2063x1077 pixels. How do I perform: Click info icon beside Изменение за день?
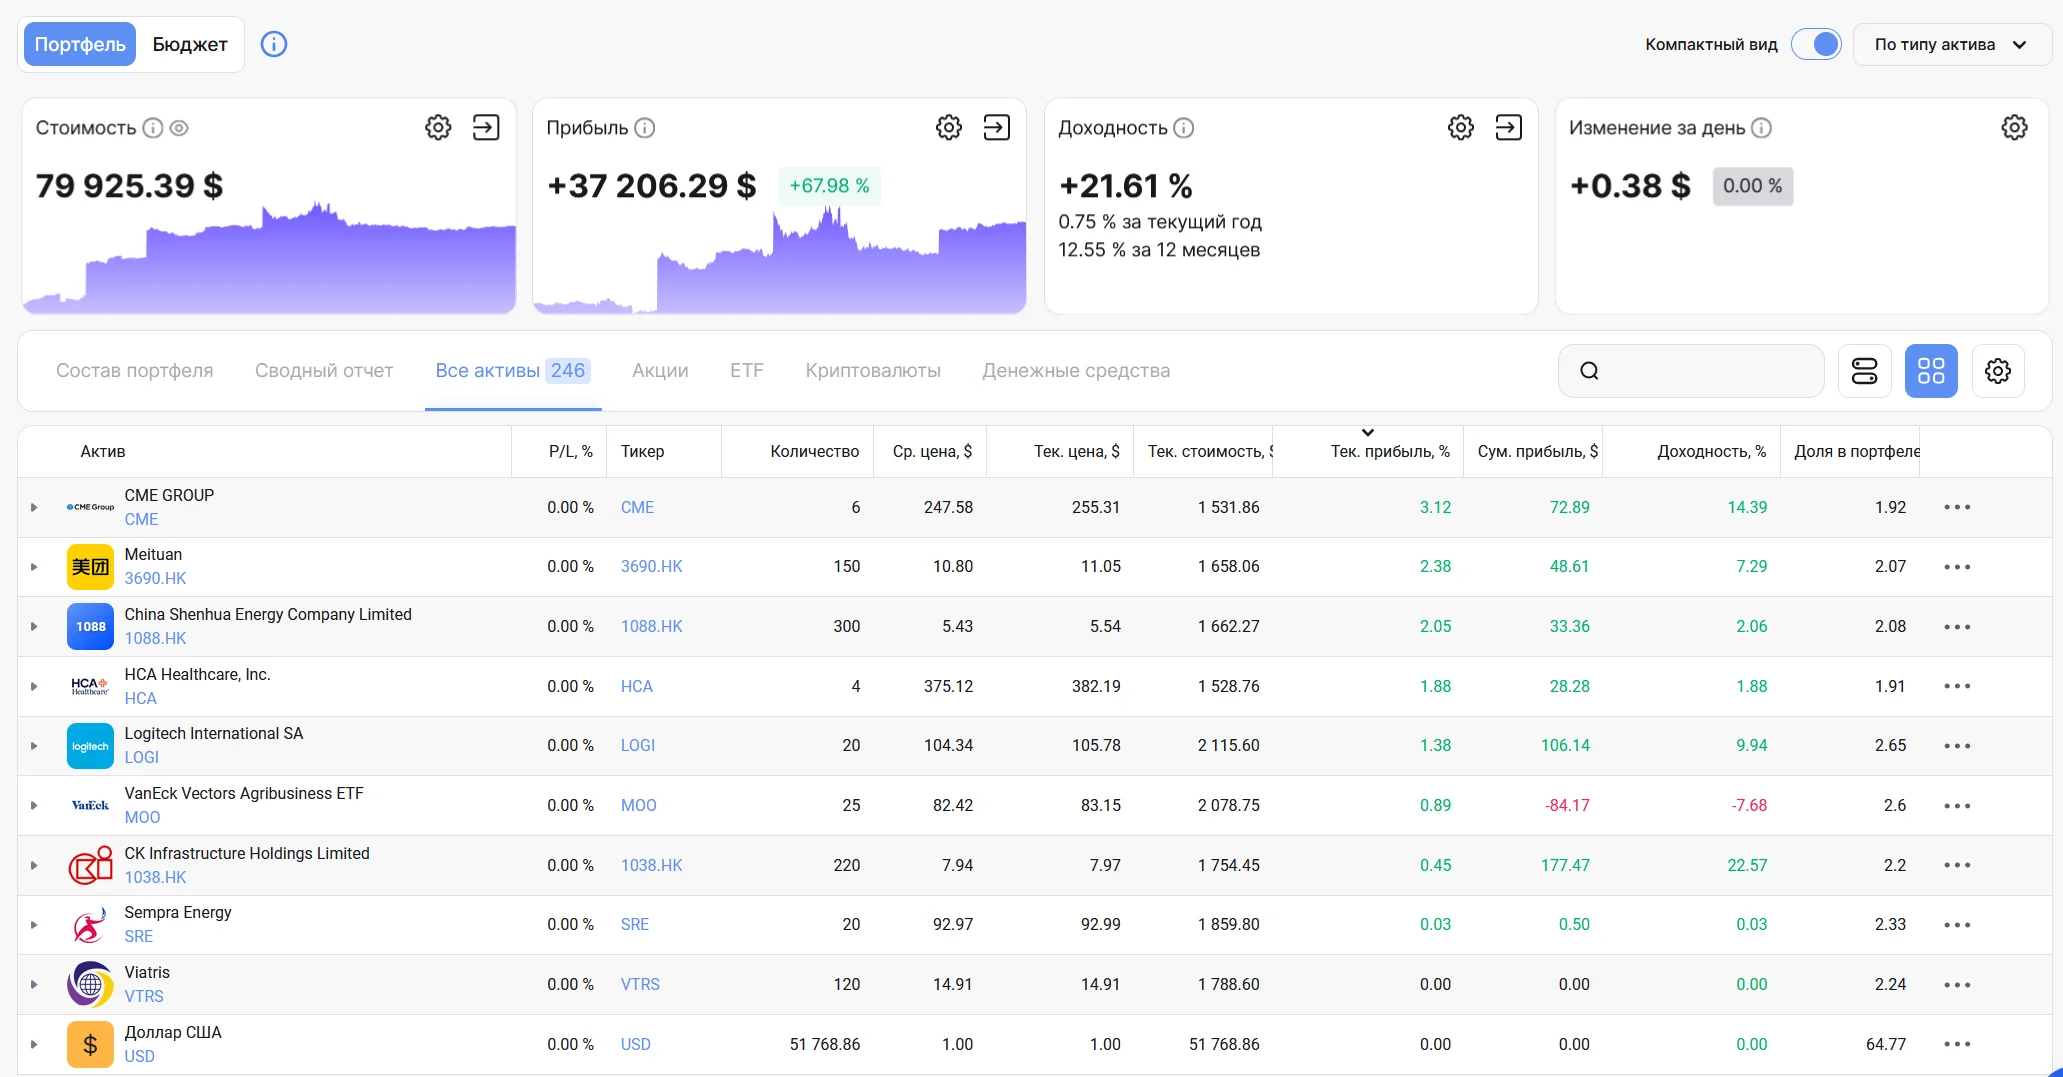[x=1762, y=128]
